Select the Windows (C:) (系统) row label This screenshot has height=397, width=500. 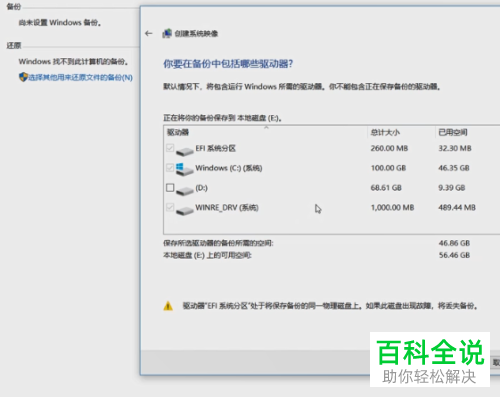229,168
